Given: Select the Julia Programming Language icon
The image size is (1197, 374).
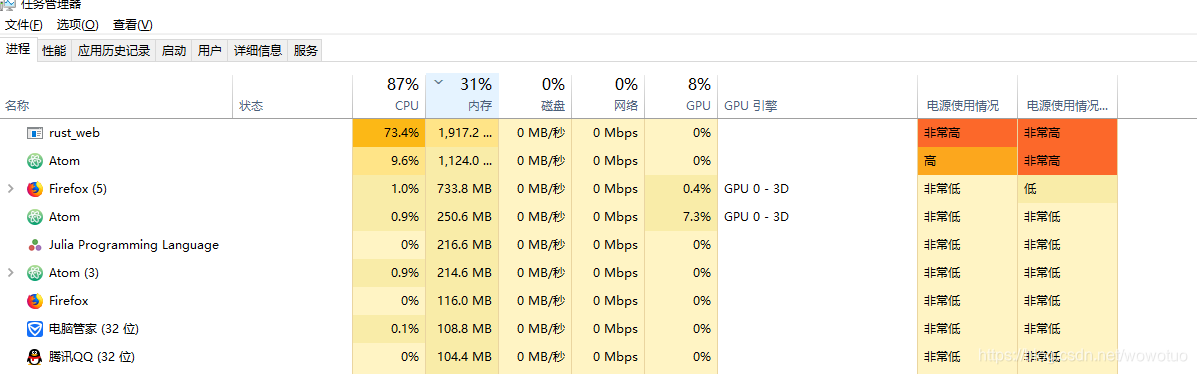Looking at the screenshot, I should [34, 245].
